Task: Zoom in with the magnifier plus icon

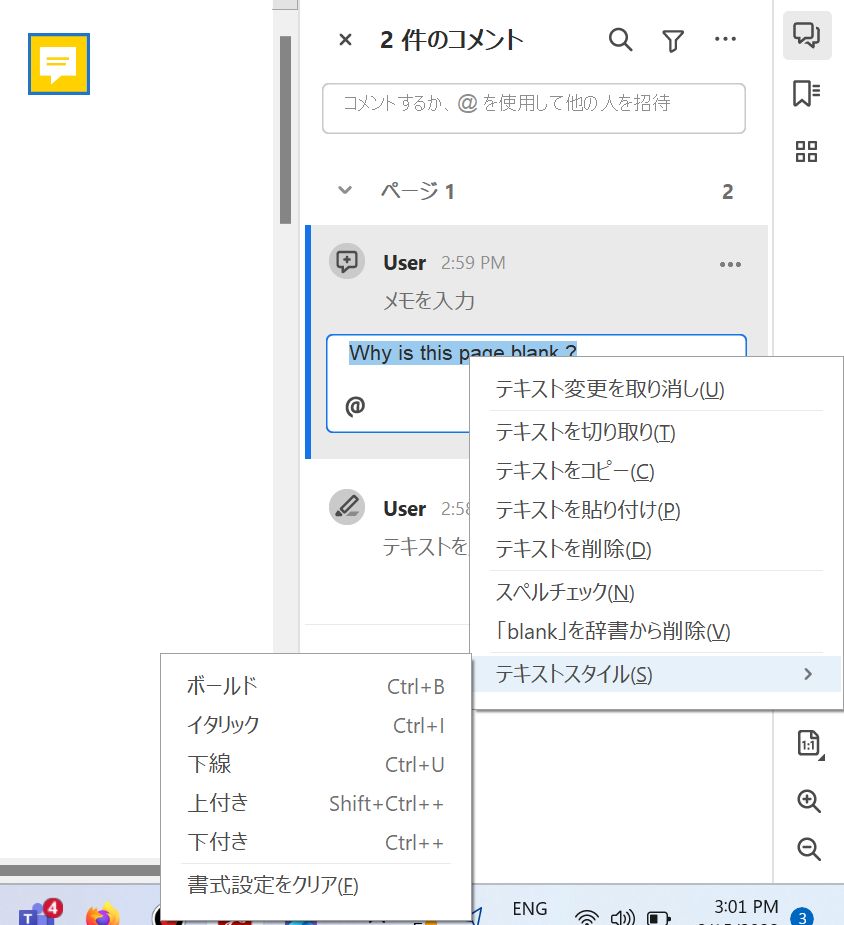Action: [x=806, y=801]
